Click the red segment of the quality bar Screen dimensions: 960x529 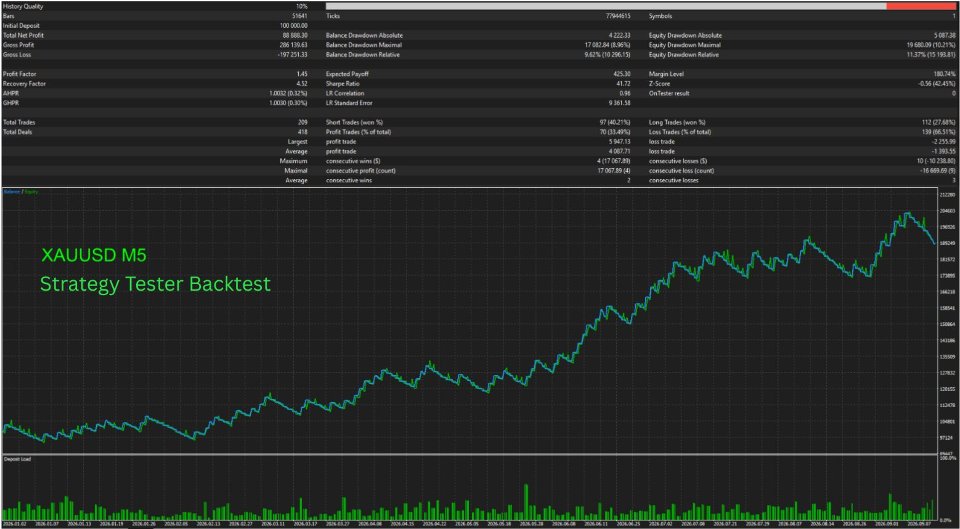pyautogui.click(x=921, y=6)
